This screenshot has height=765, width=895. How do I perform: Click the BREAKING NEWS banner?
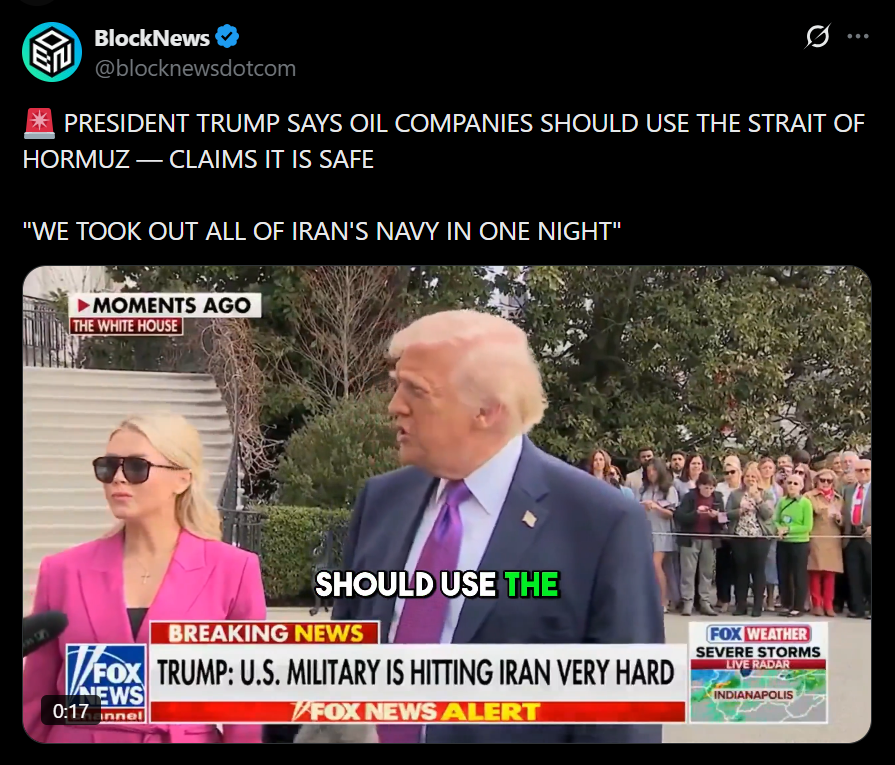[x=265, y=633]
